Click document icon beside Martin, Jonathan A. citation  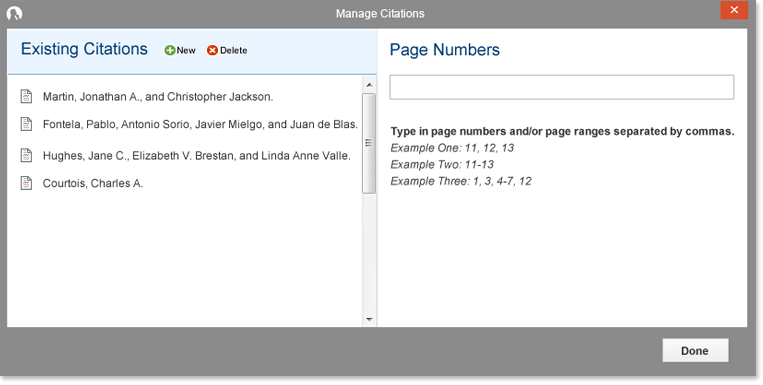(26, 96)
